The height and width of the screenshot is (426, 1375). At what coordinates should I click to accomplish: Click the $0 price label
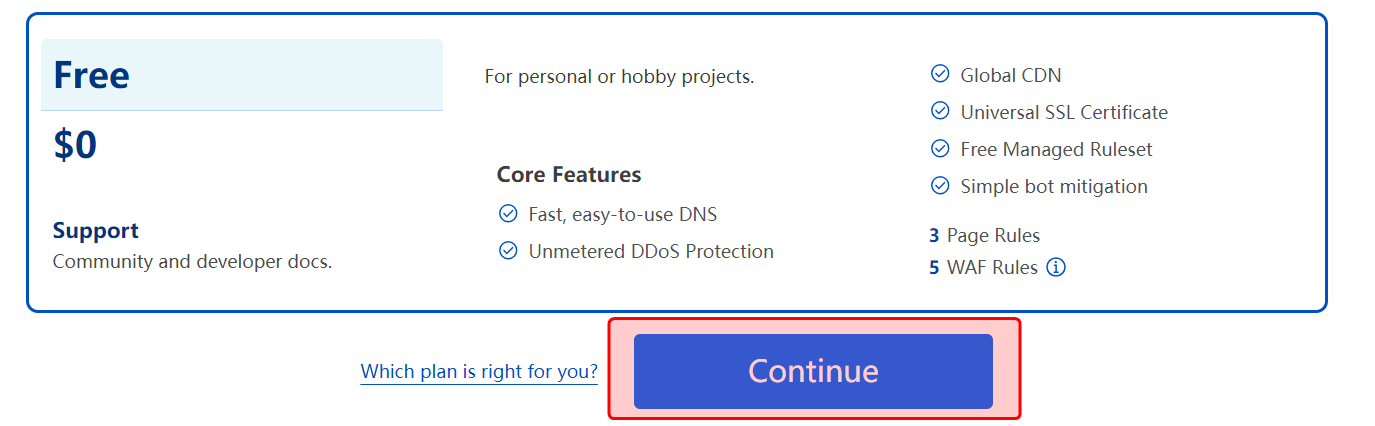[x=75, y=146]
